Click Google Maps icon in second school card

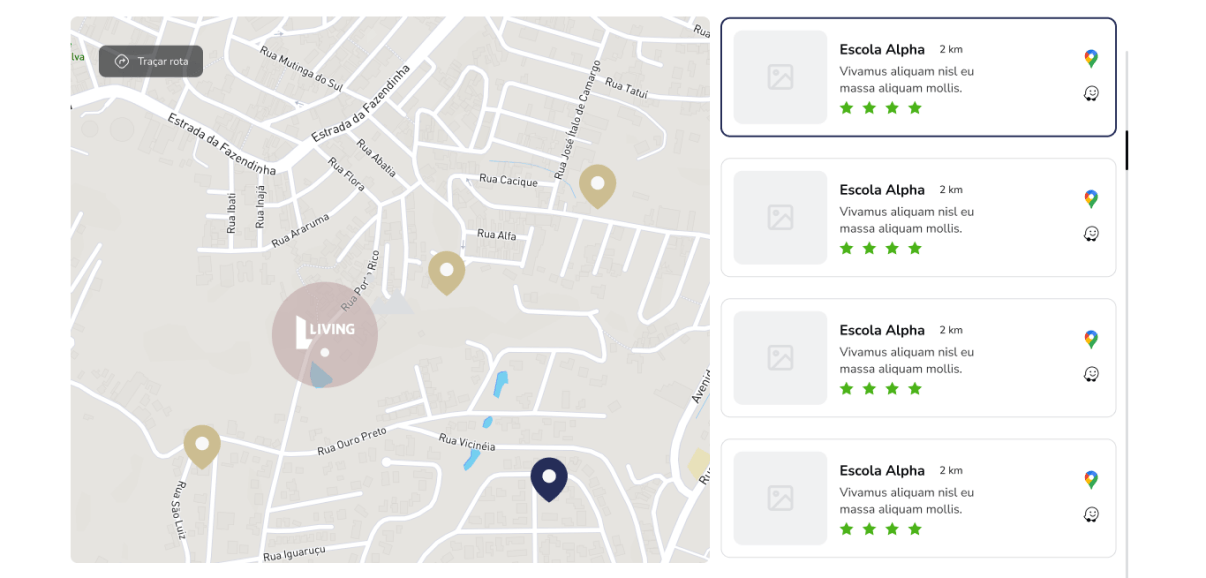click(x=1091, y=199)
